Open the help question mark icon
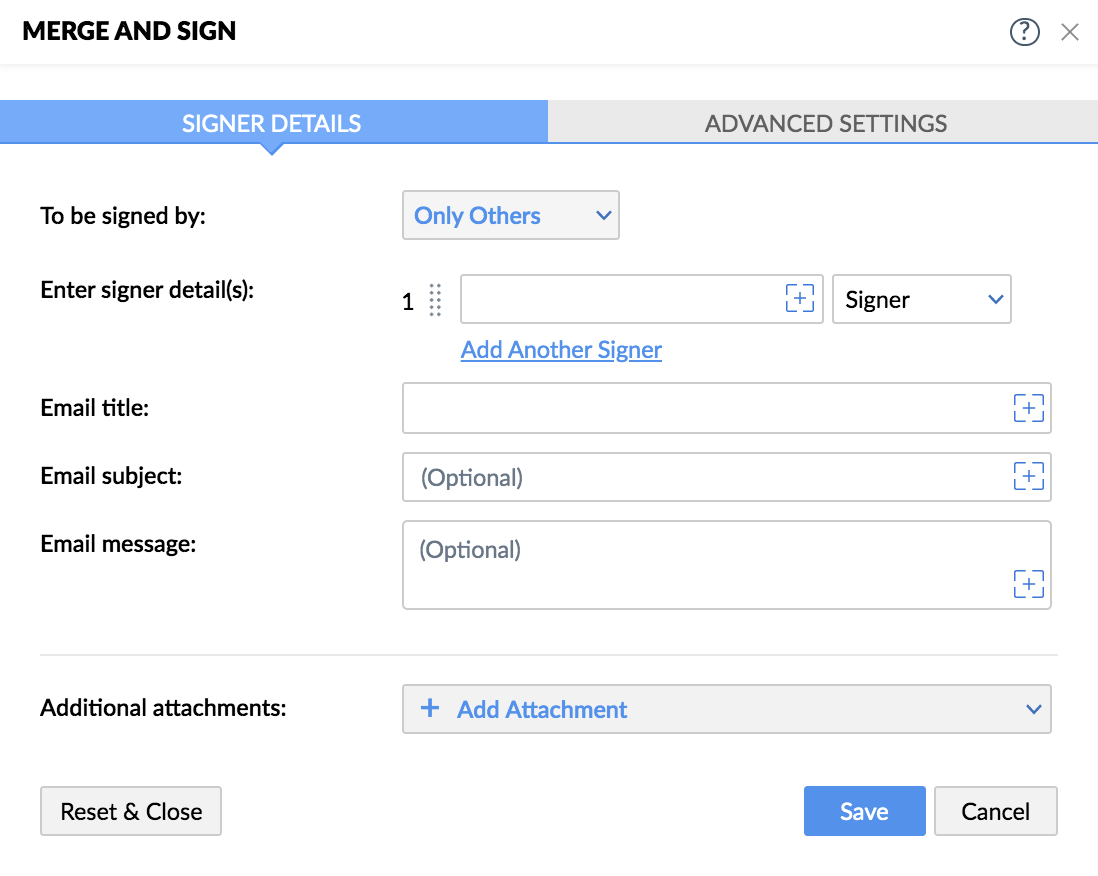 1025,32
